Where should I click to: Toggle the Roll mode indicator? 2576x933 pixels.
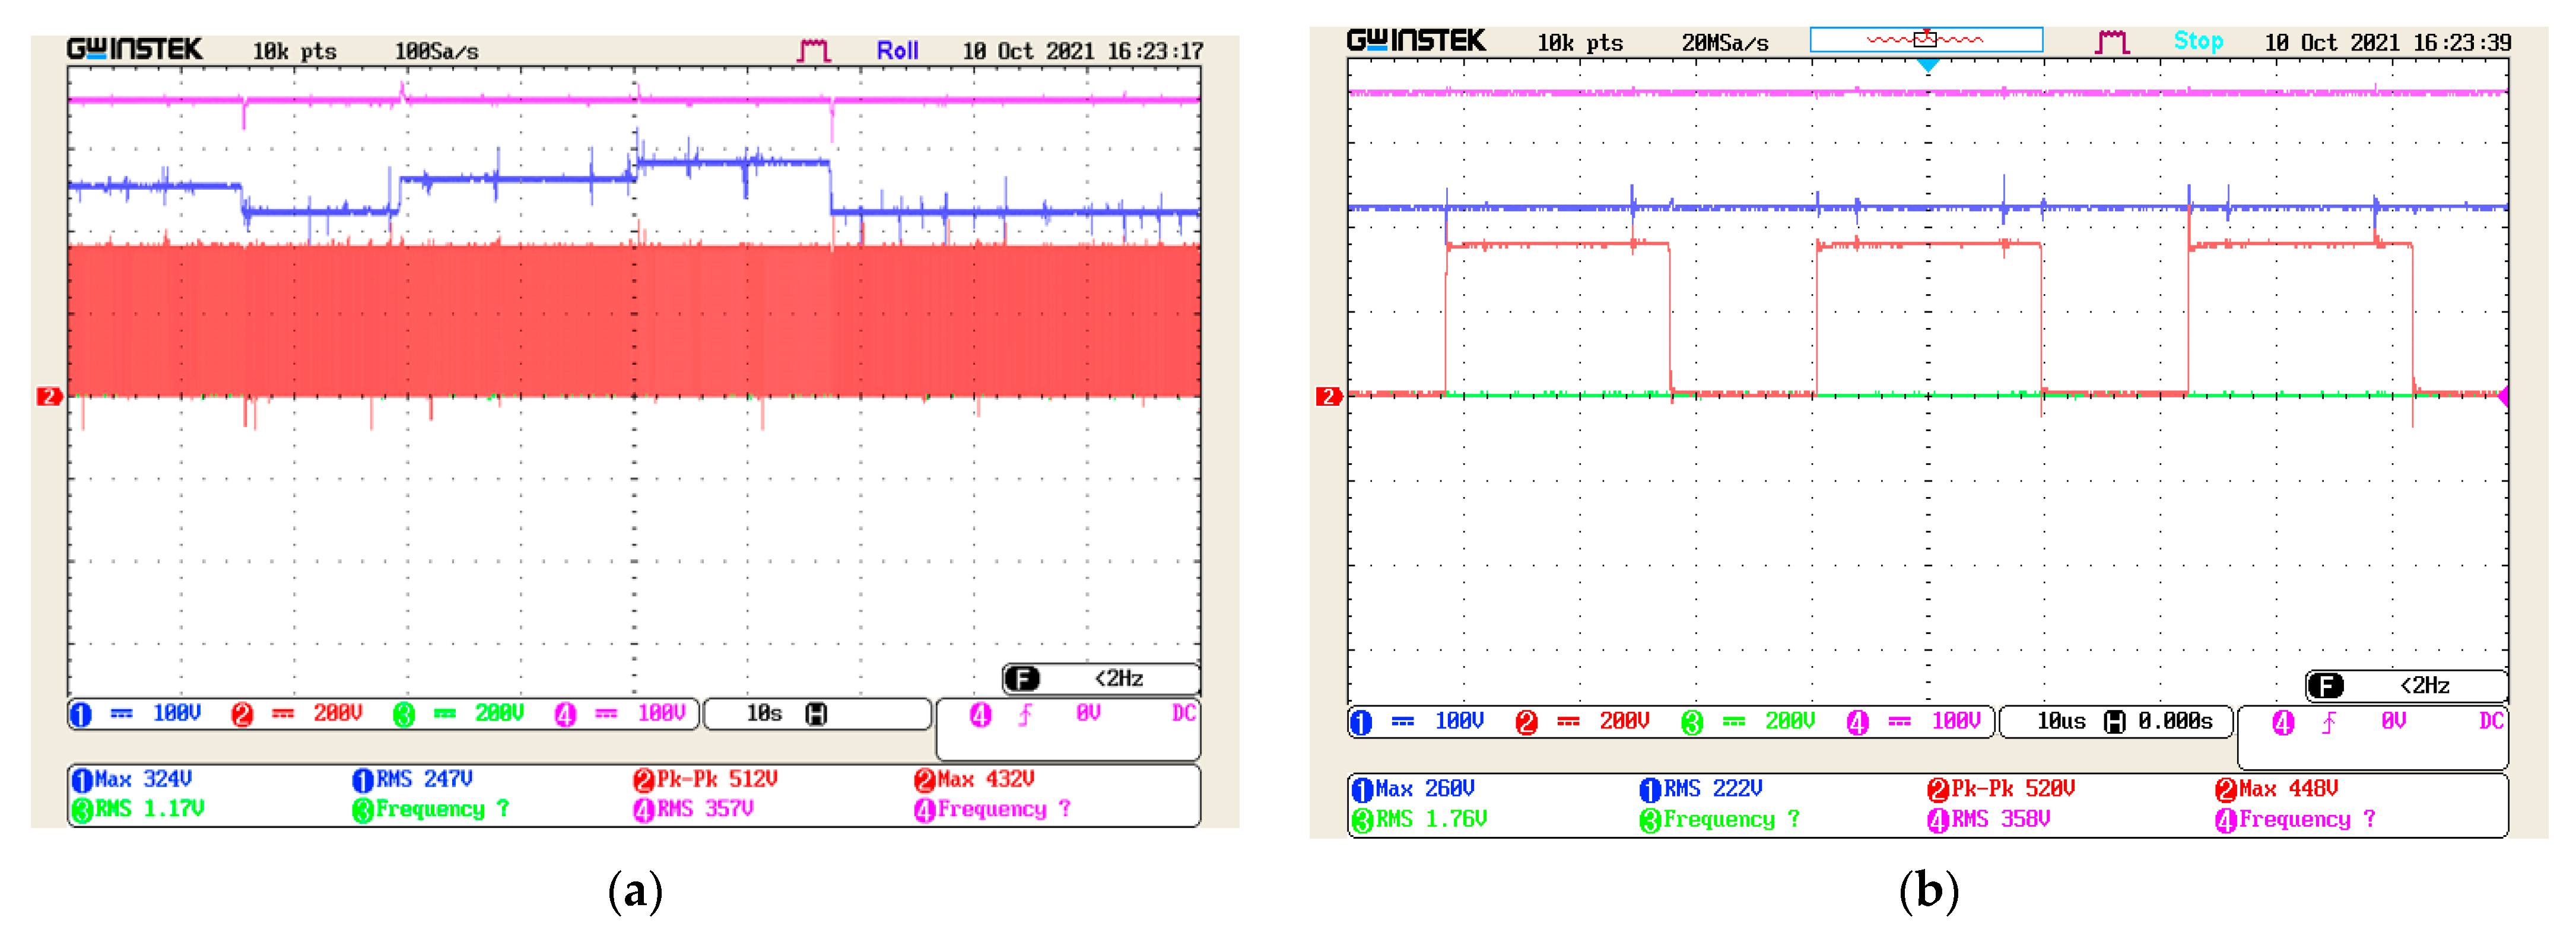(x=897, y=50)
